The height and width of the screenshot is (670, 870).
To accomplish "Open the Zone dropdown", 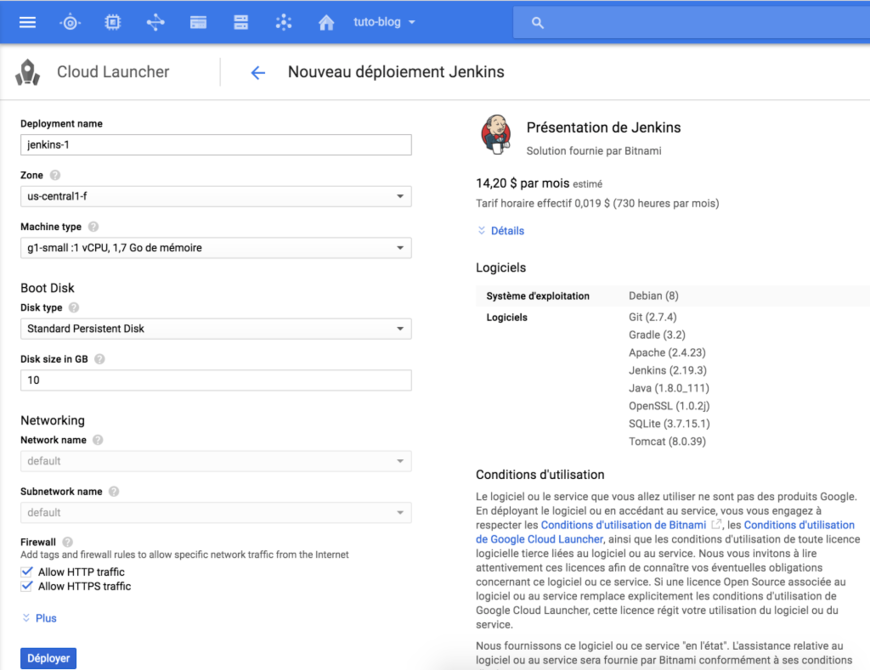I will tap(215, 196).
